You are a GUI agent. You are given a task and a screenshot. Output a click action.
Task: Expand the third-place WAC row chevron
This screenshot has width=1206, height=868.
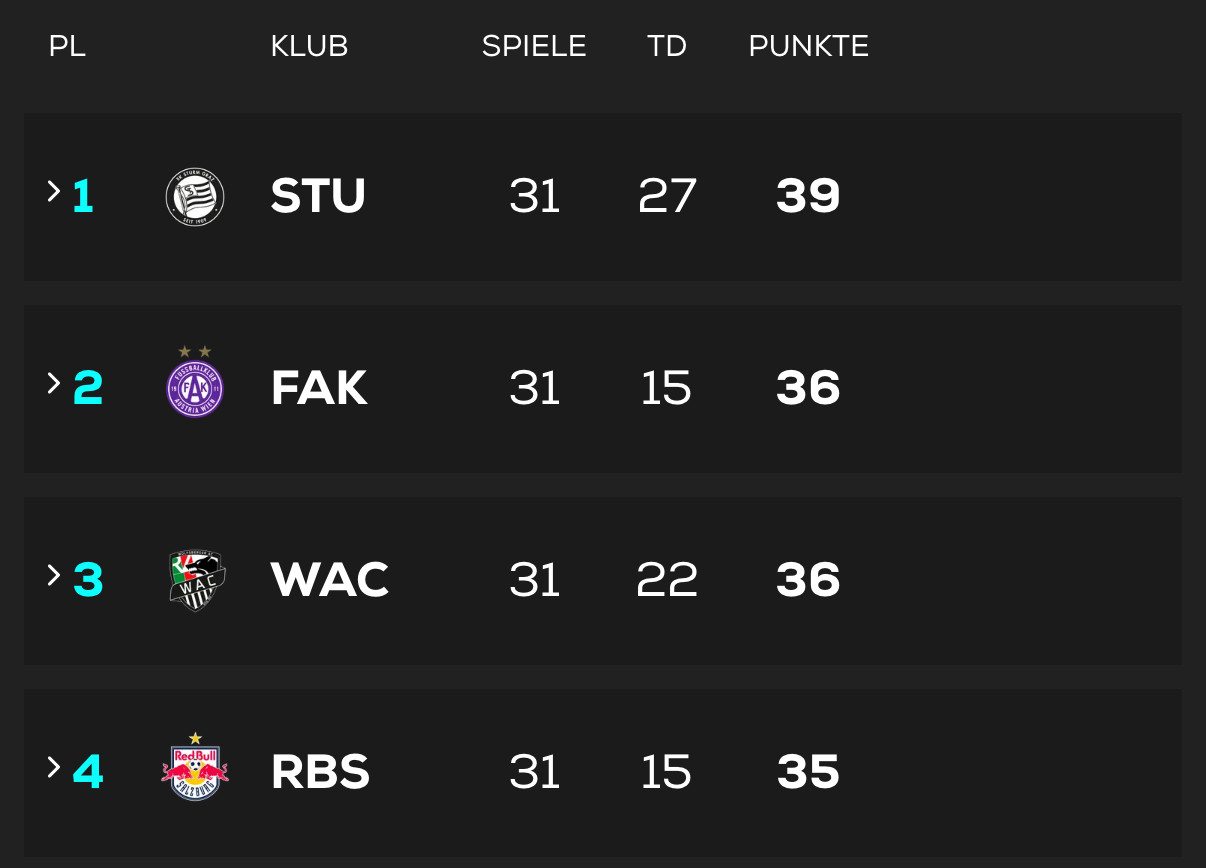54,576
